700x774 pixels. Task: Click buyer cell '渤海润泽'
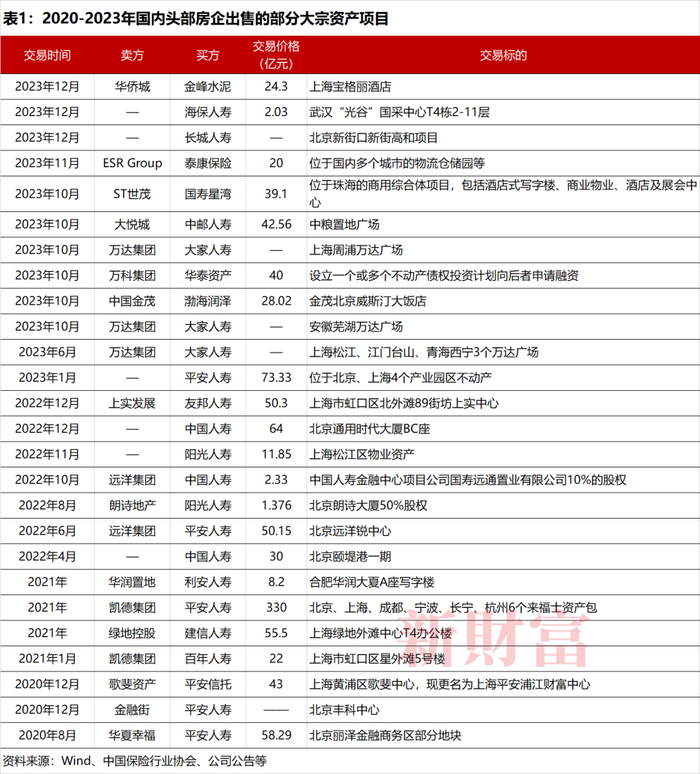click(207, 301)
